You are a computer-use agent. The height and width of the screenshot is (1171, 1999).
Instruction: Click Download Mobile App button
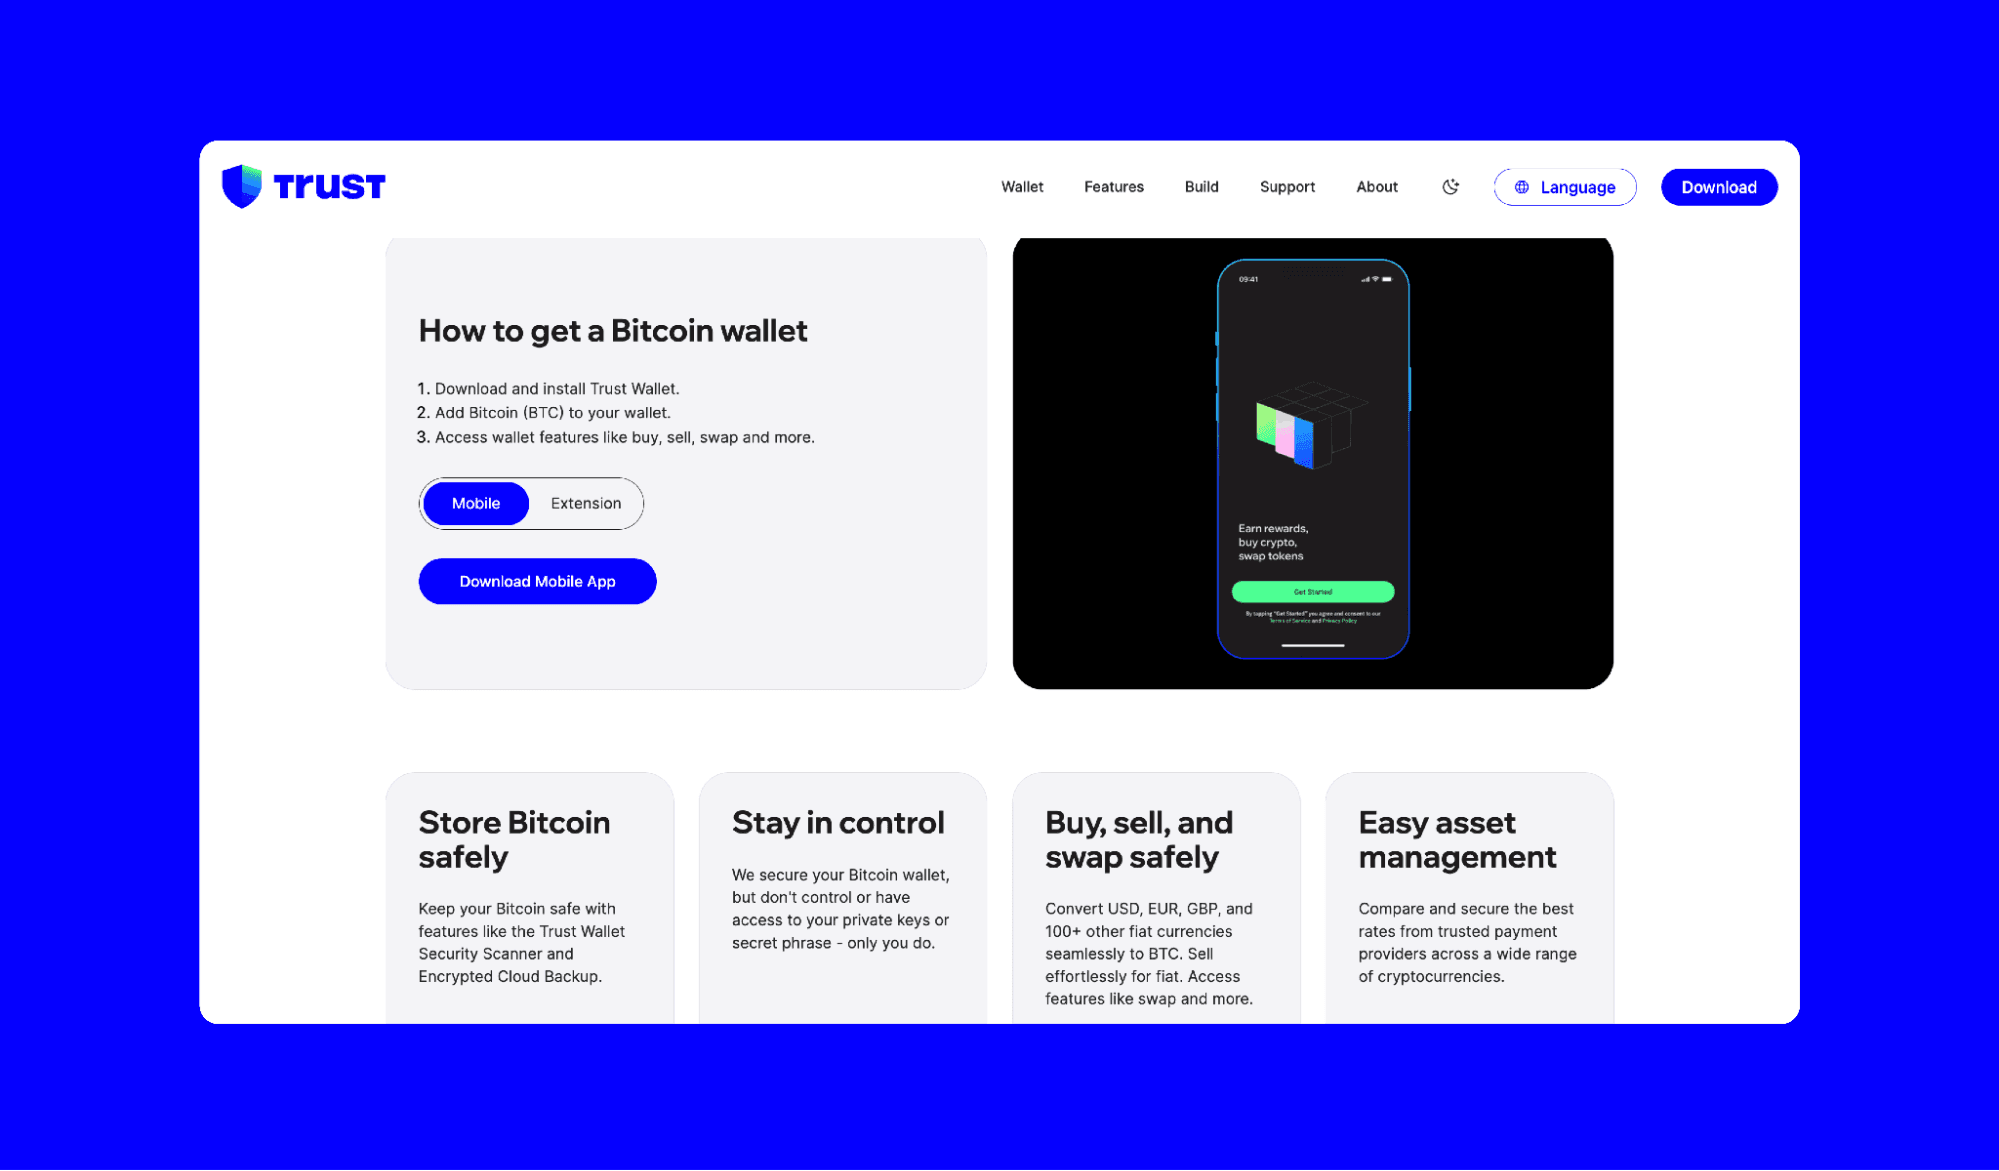click(537, 581)
